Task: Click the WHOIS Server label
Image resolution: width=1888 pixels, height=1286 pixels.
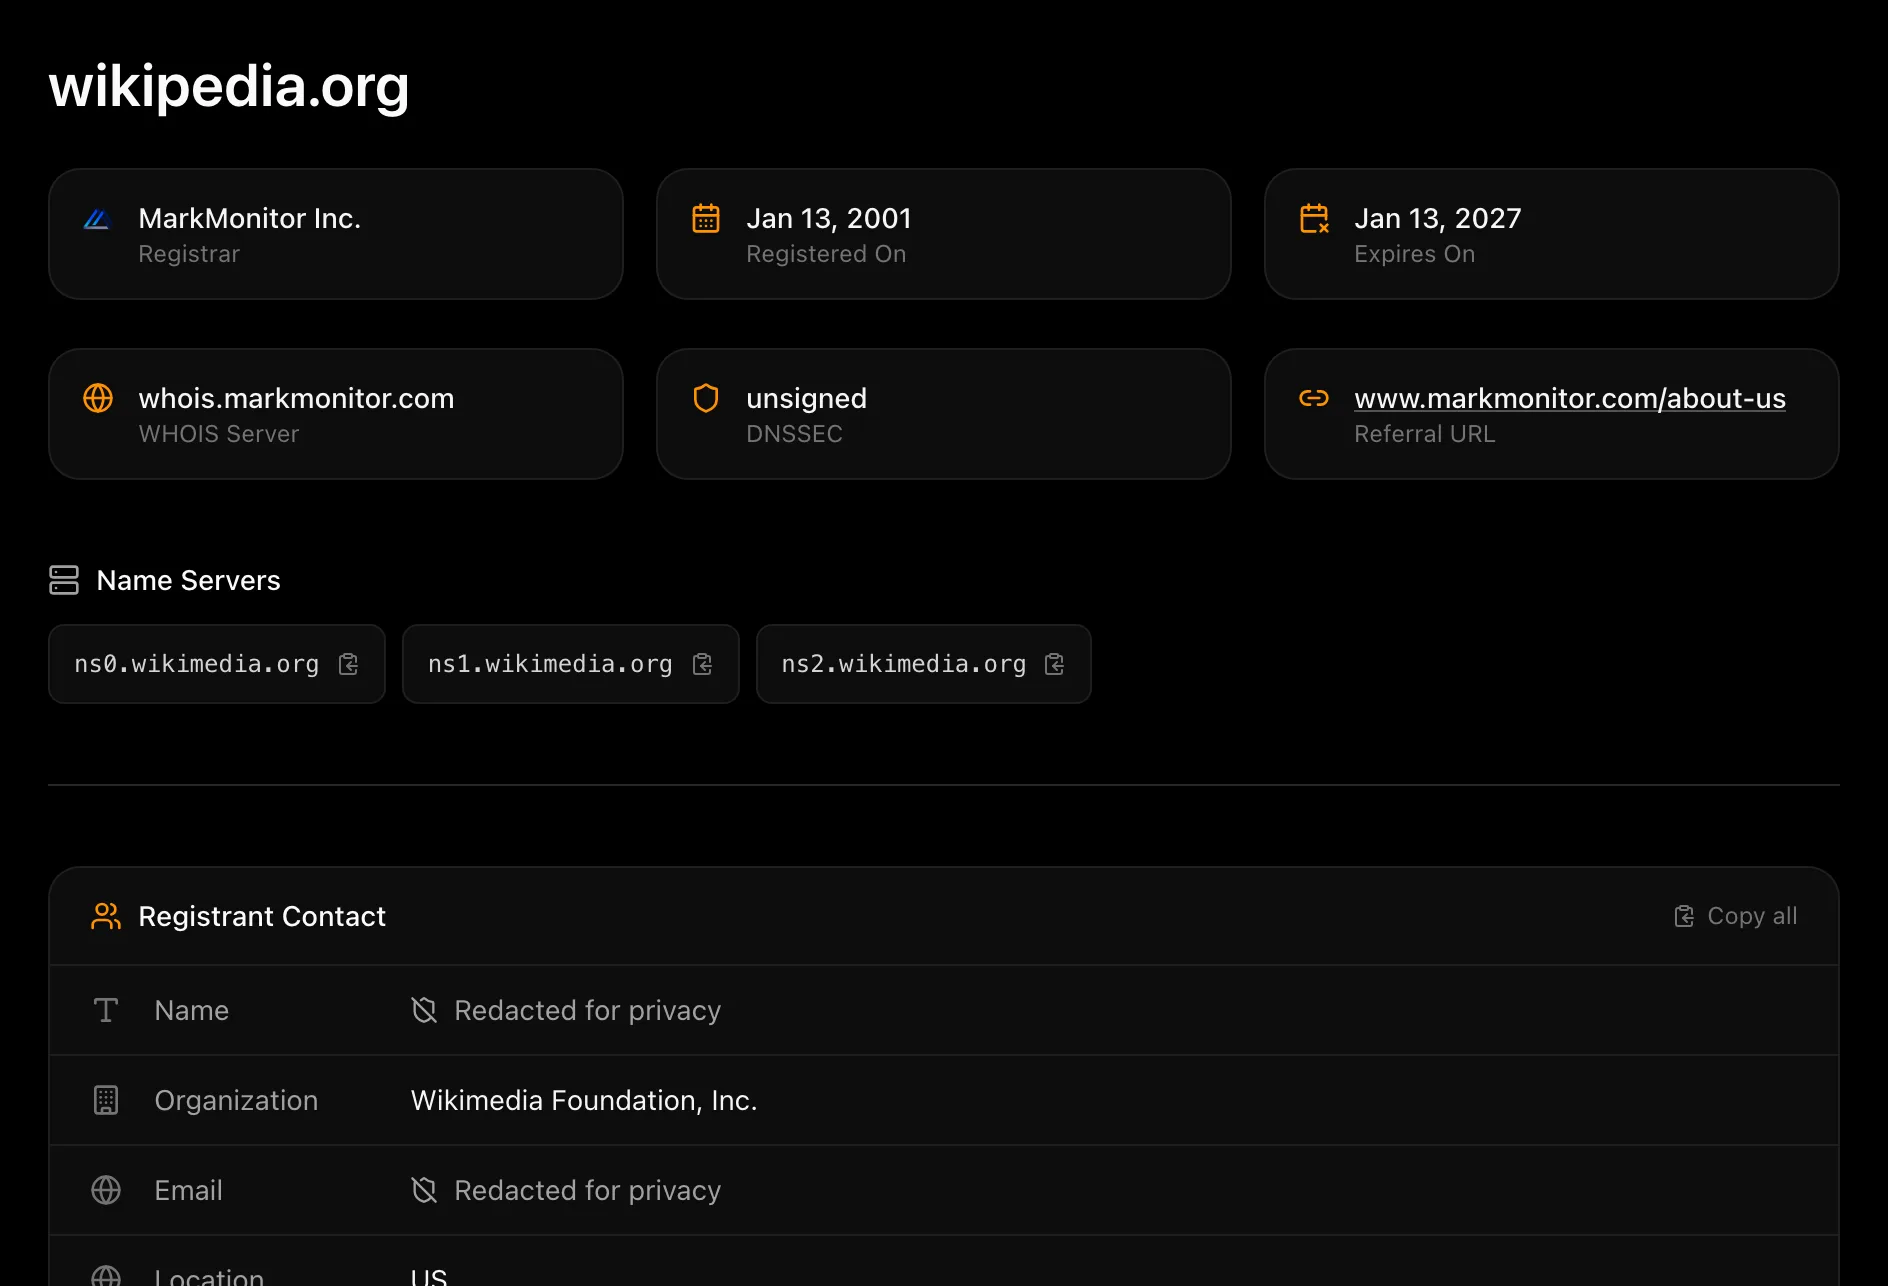Action: point(218,434)
